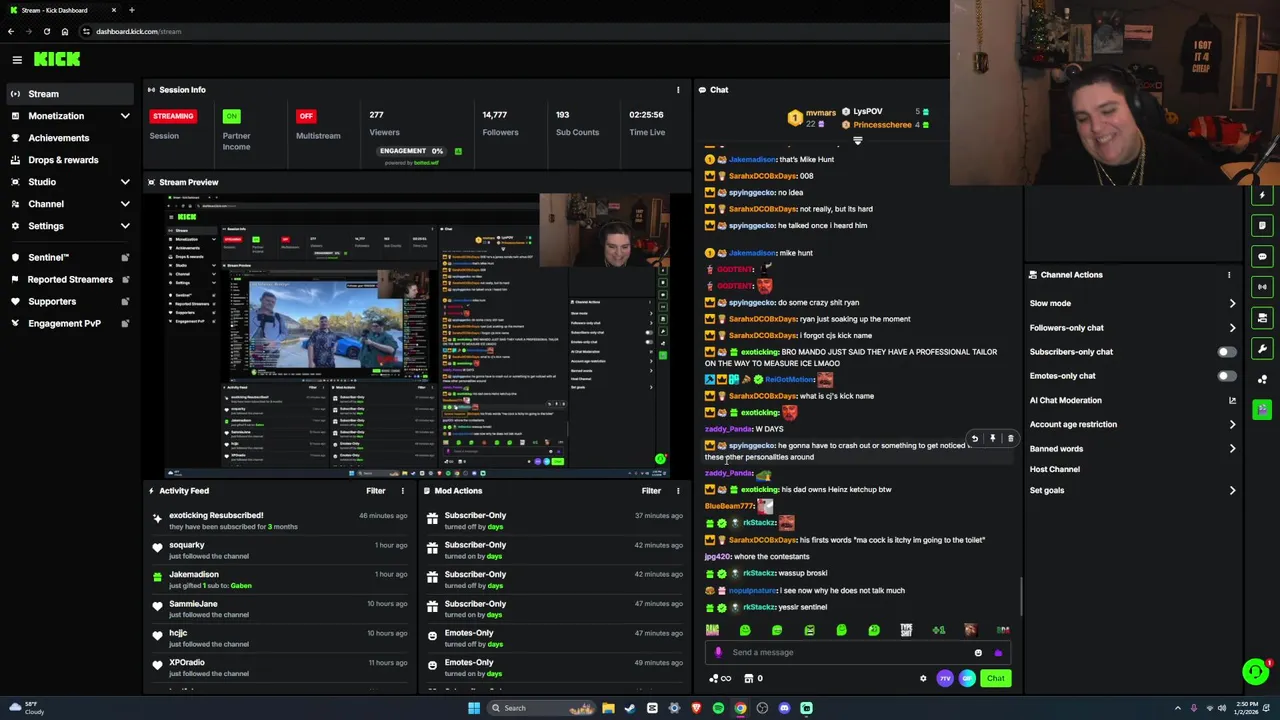Open the emoji picker in message box
1280x720 pixels.
coord(978,653)
